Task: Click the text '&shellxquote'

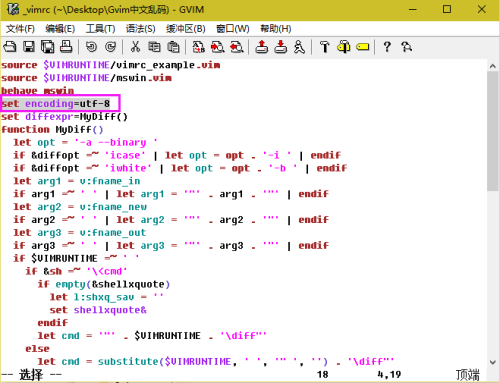Action: point(128,284)
